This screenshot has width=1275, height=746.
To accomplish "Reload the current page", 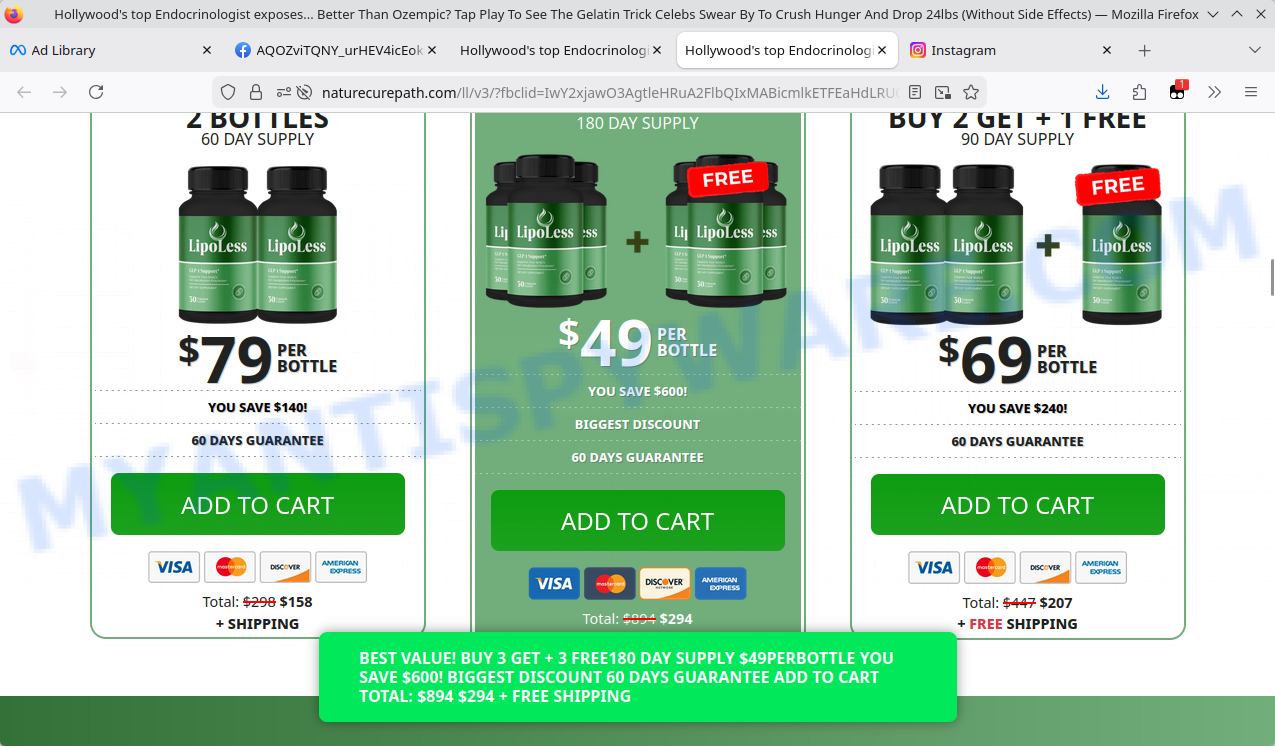I will point(96,92).
